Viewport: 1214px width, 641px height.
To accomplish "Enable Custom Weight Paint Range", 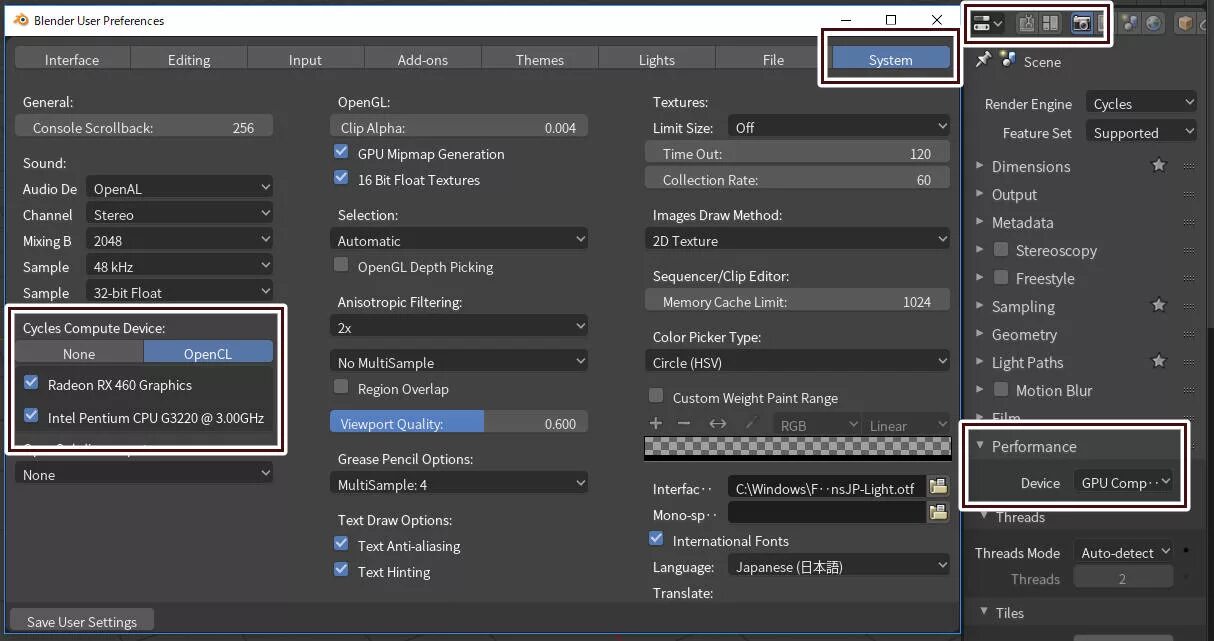I will tap(656, 397).
